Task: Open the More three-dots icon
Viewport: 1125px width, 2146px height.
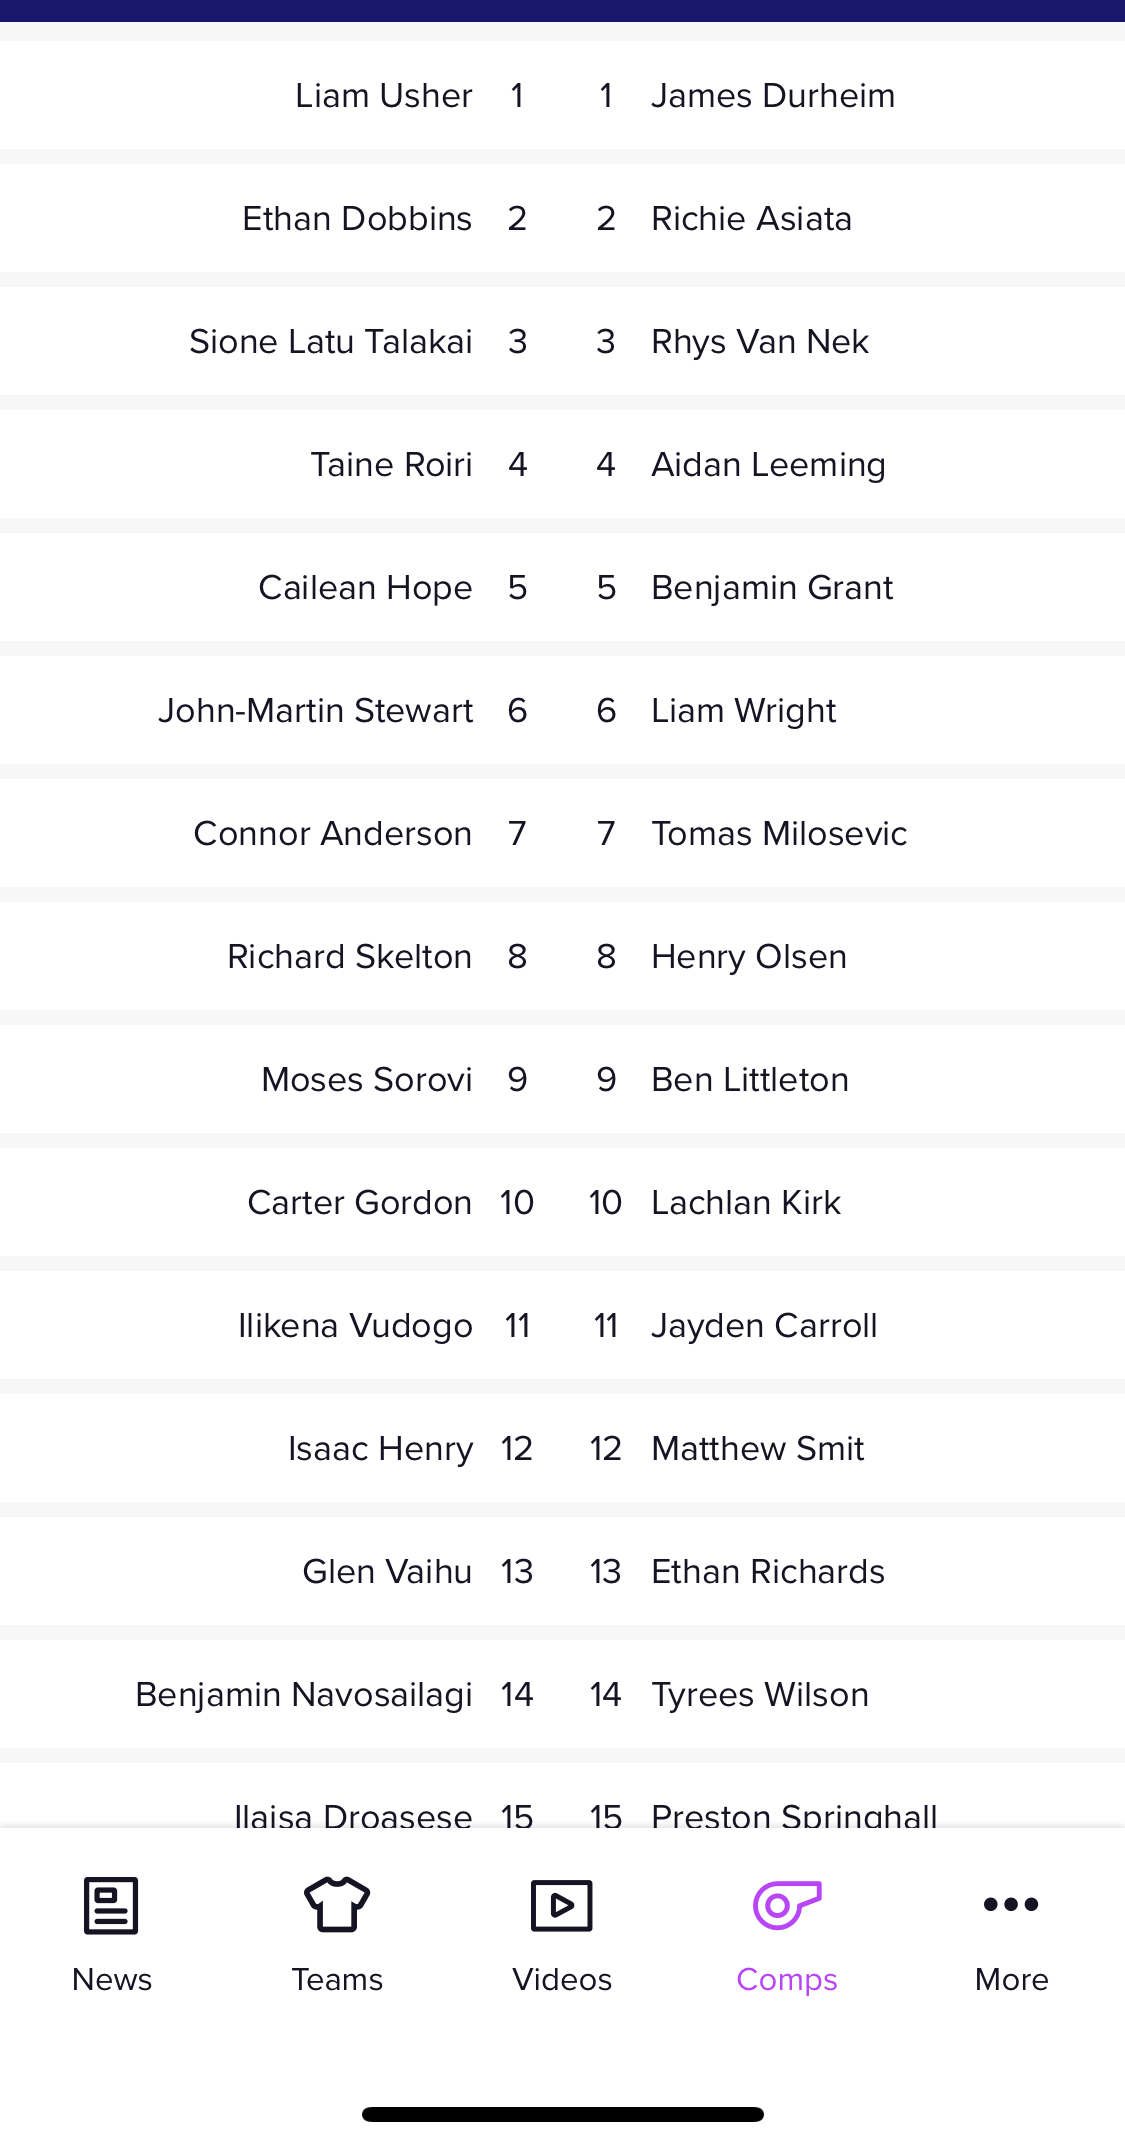Action: tap(1011, 1904)
